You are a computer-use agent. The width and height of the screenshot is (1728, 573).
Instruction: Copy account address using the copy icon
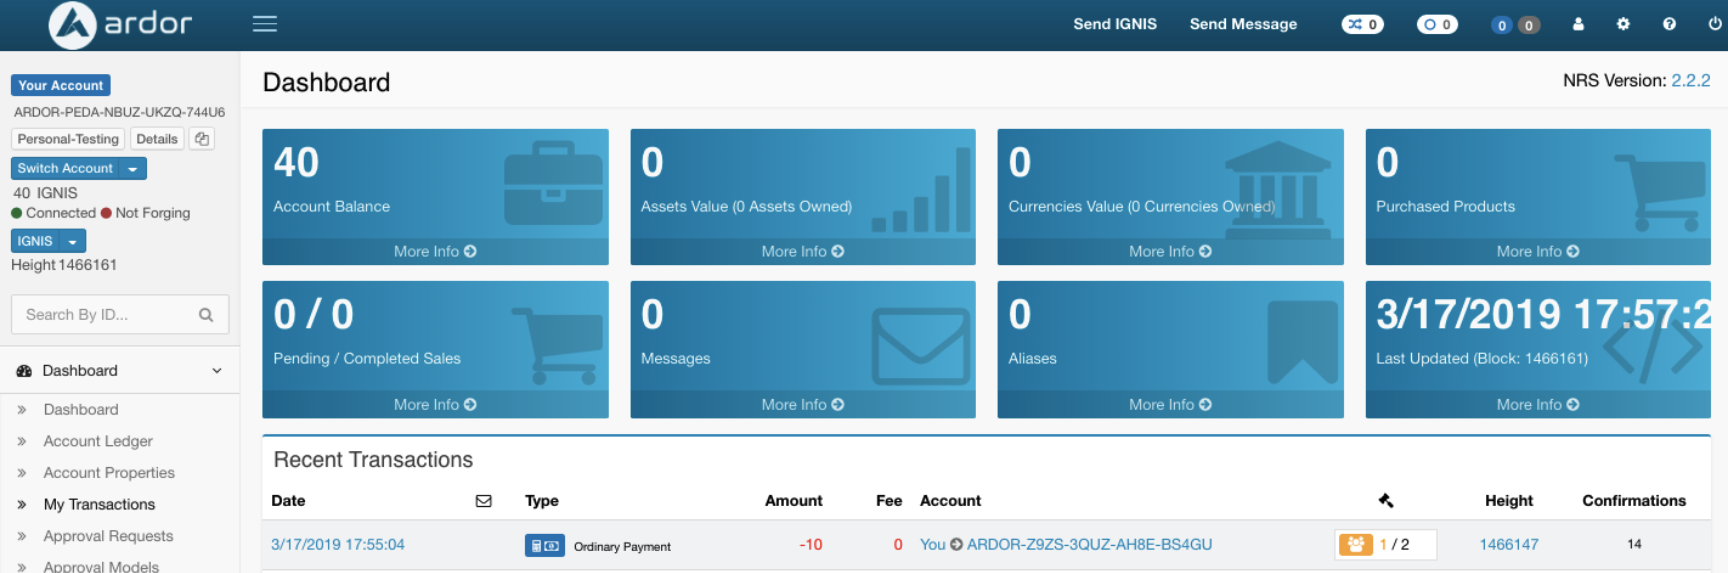click(x=202, y=139)
